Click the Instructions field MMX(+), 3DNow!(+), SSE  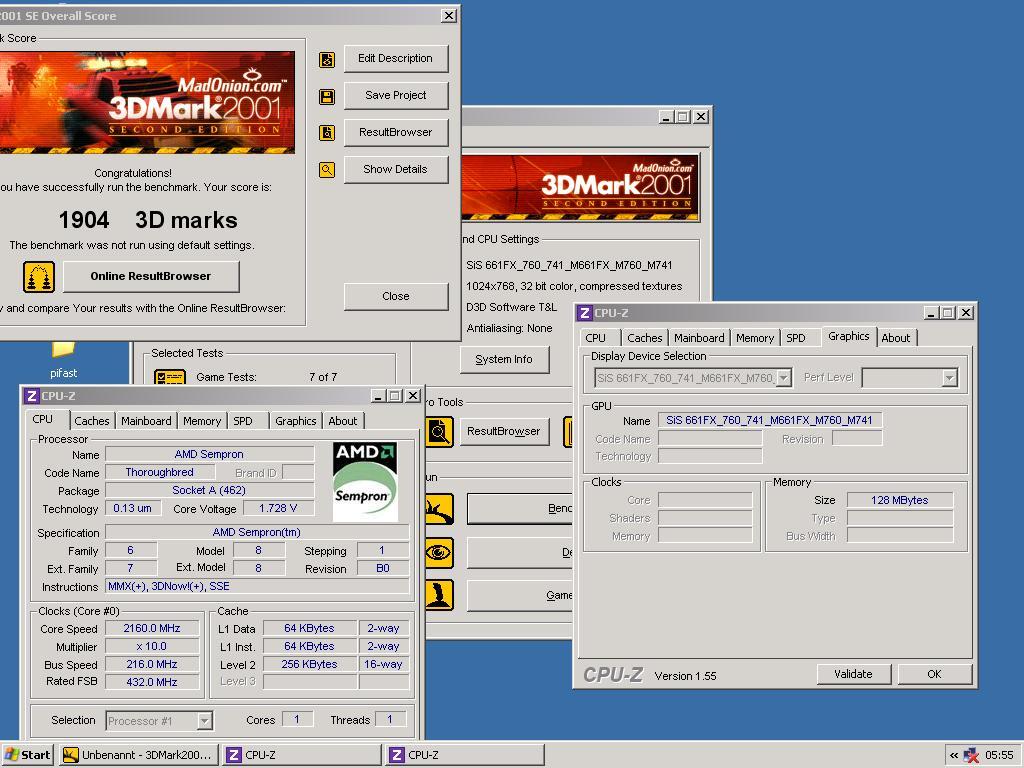[x=257, y=586]
